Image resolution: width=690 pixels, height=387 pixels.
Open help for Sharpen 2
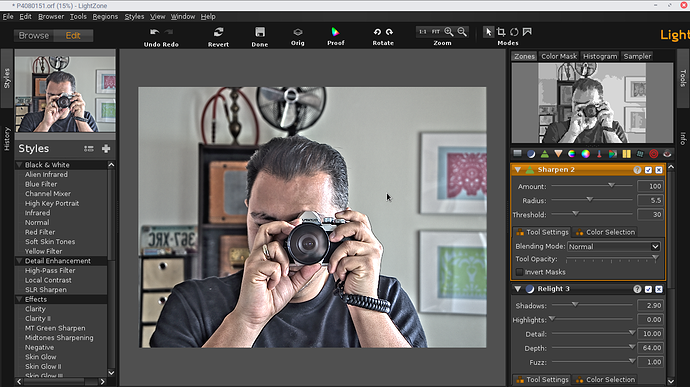637,170
